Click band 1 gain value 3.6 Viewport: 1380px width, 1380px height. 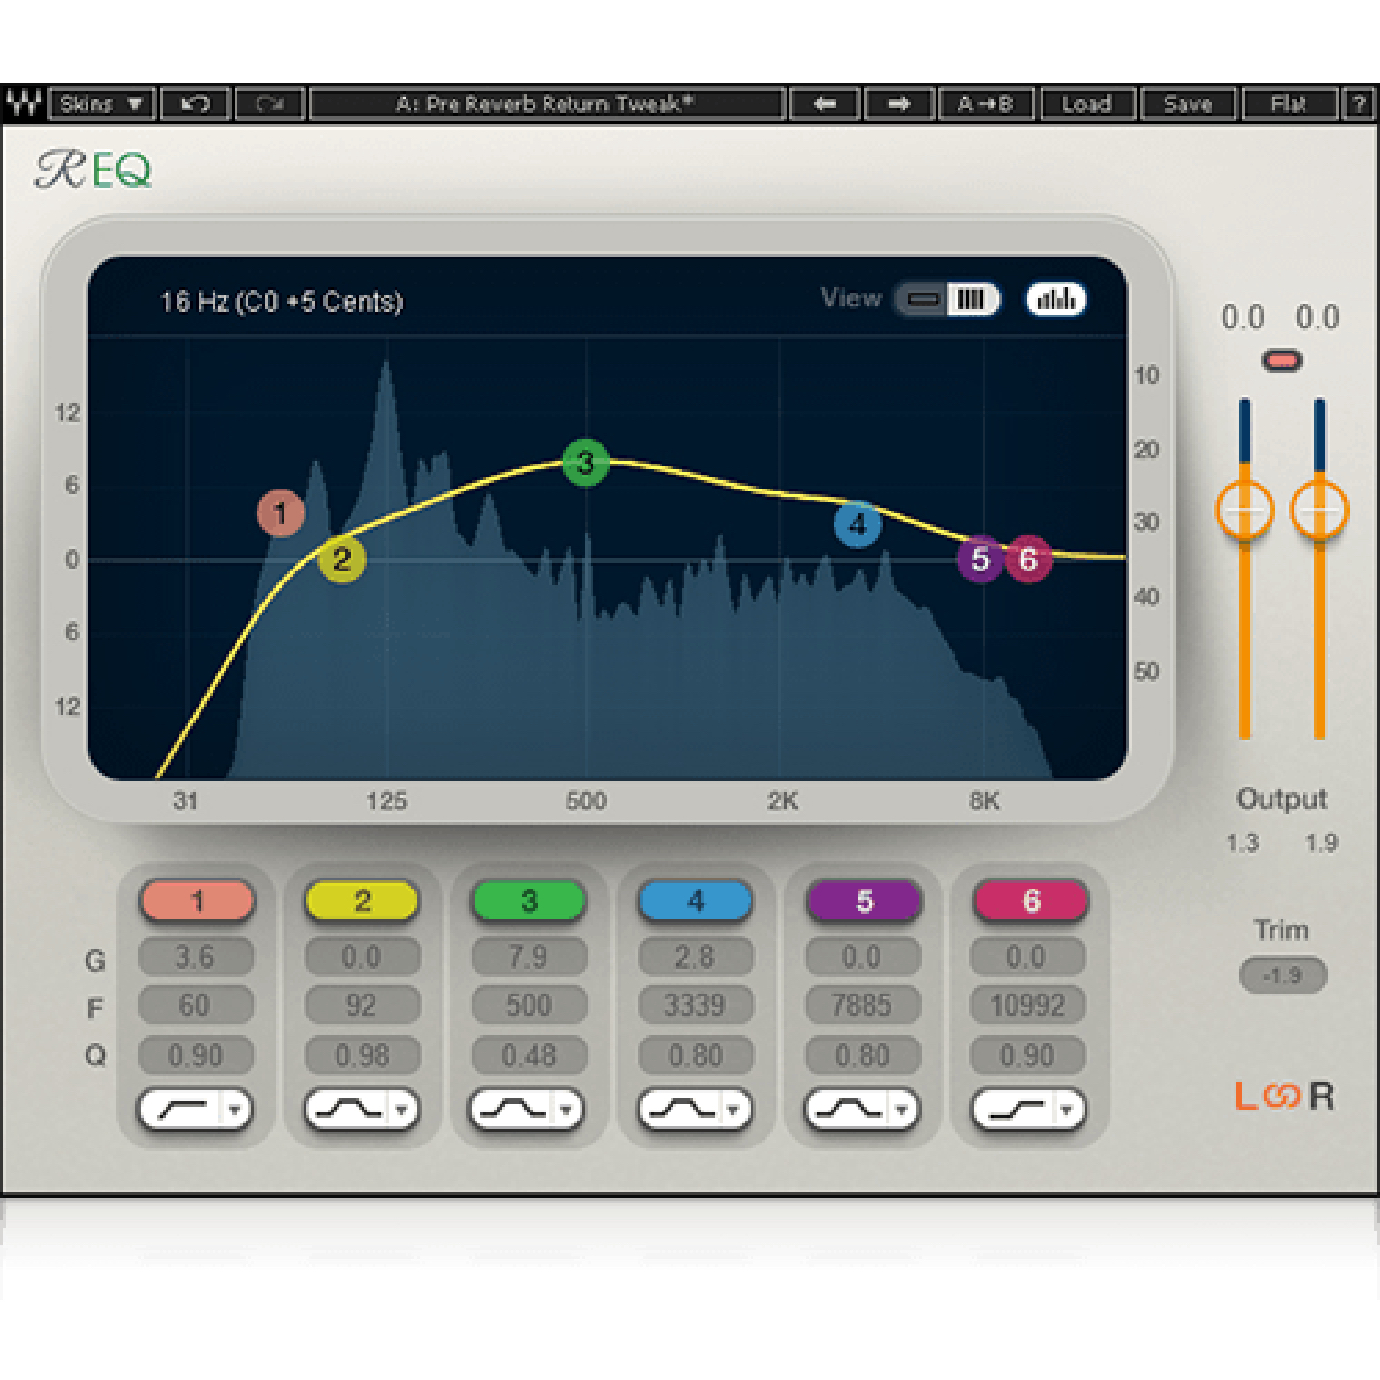196,957
